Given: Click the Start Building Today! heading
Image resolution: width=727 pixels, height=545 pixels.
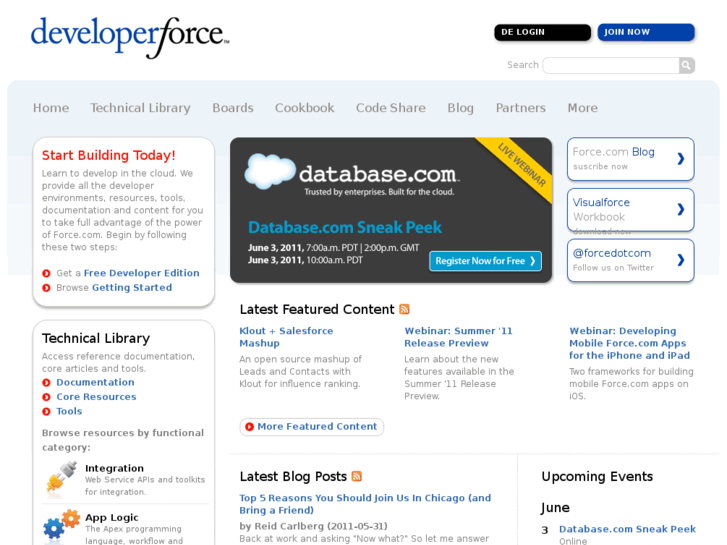Looking at the screenshot, I should tap(108, 155).
